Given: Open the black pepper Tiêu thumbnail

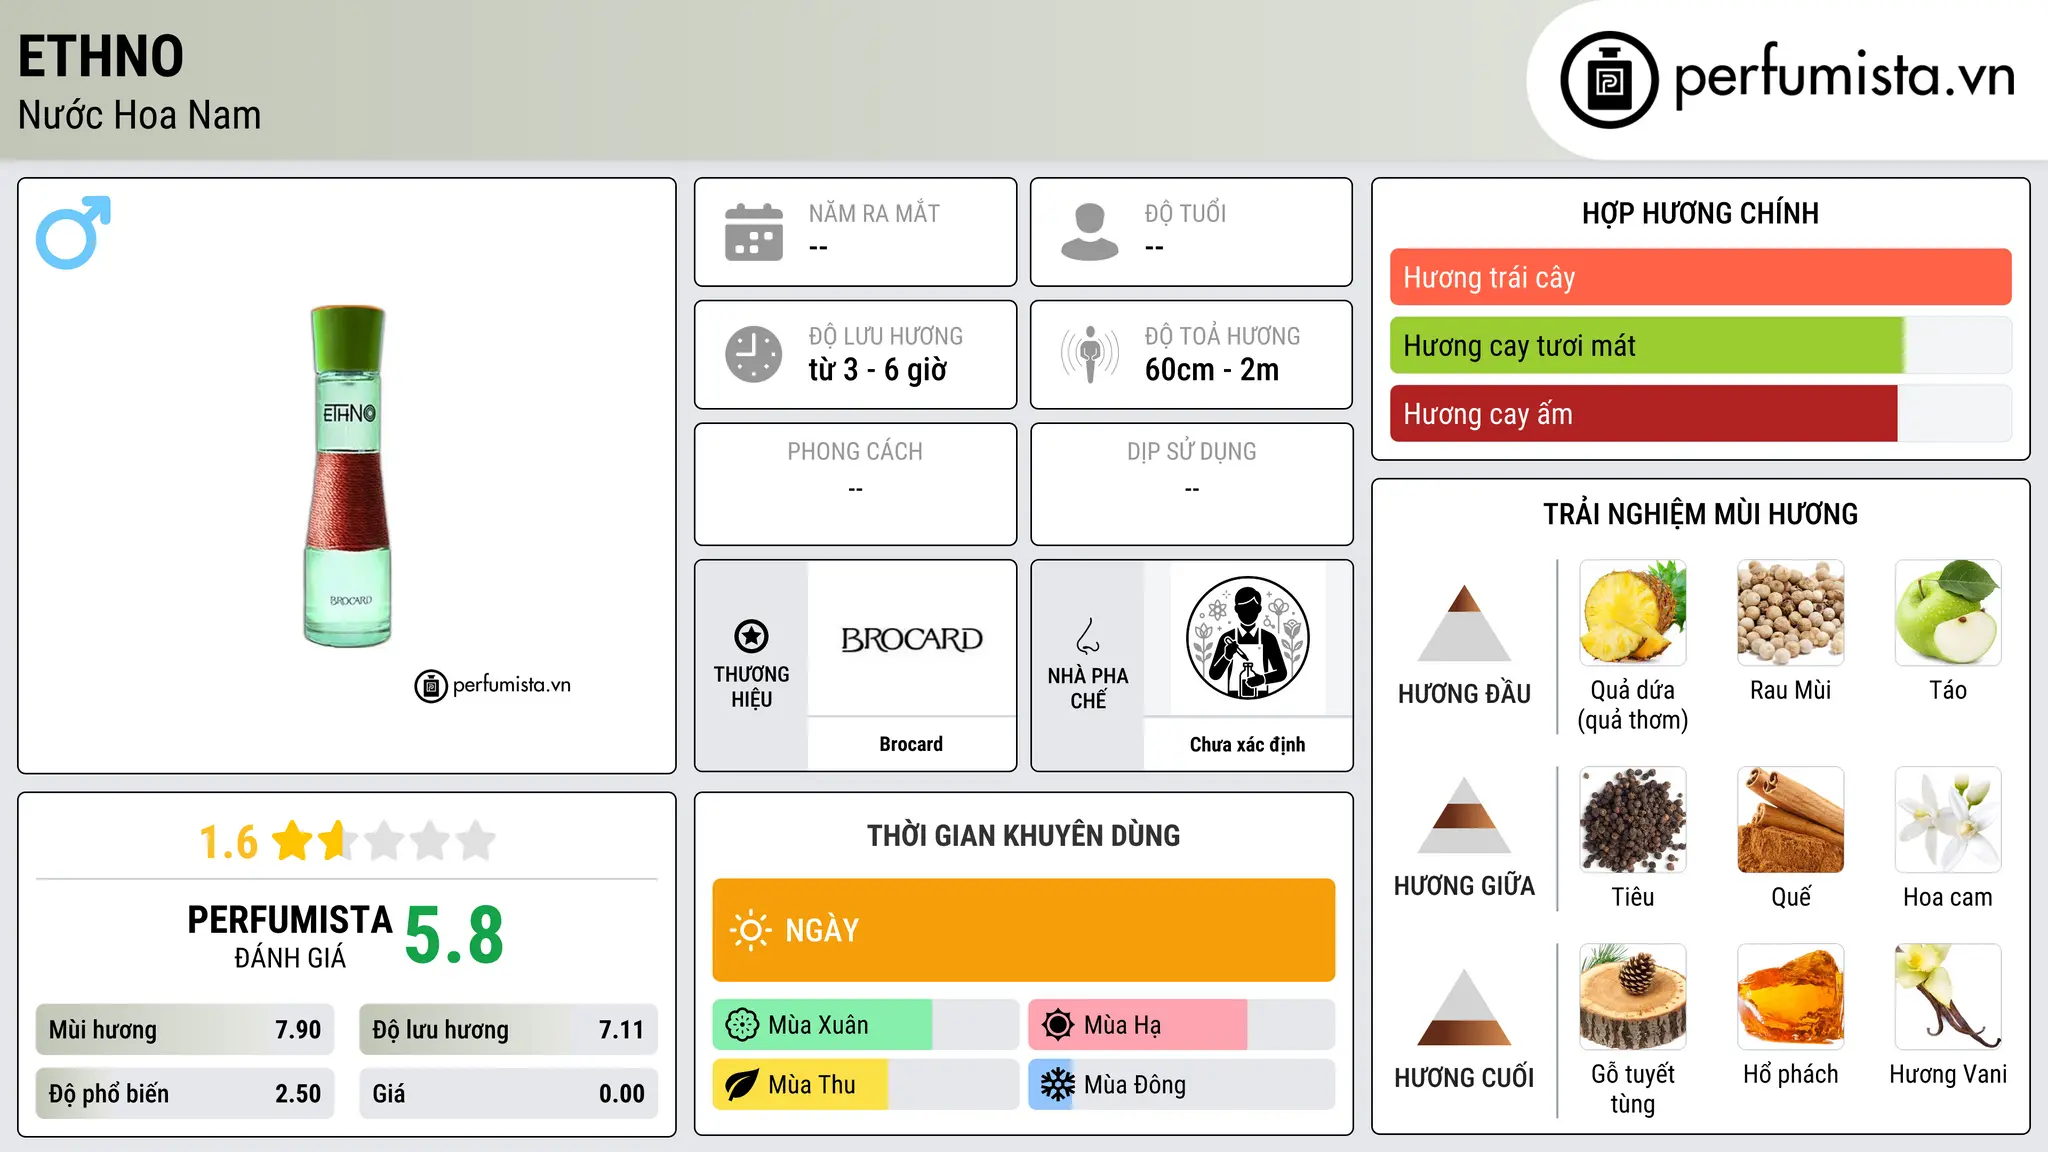Looking at the screenshot, I should tap(1633, 820).
